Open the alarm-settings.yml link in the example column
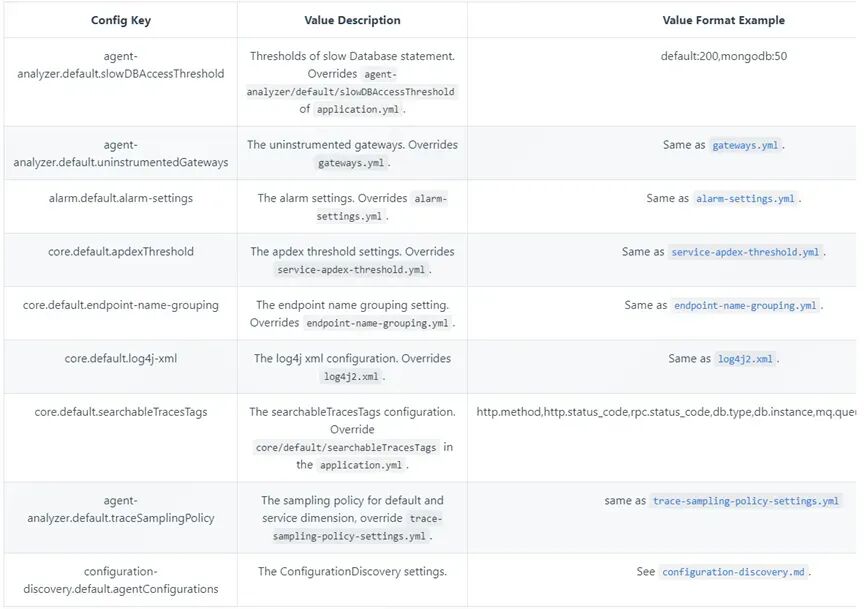The image size is (865, 609). click(746, 198)
